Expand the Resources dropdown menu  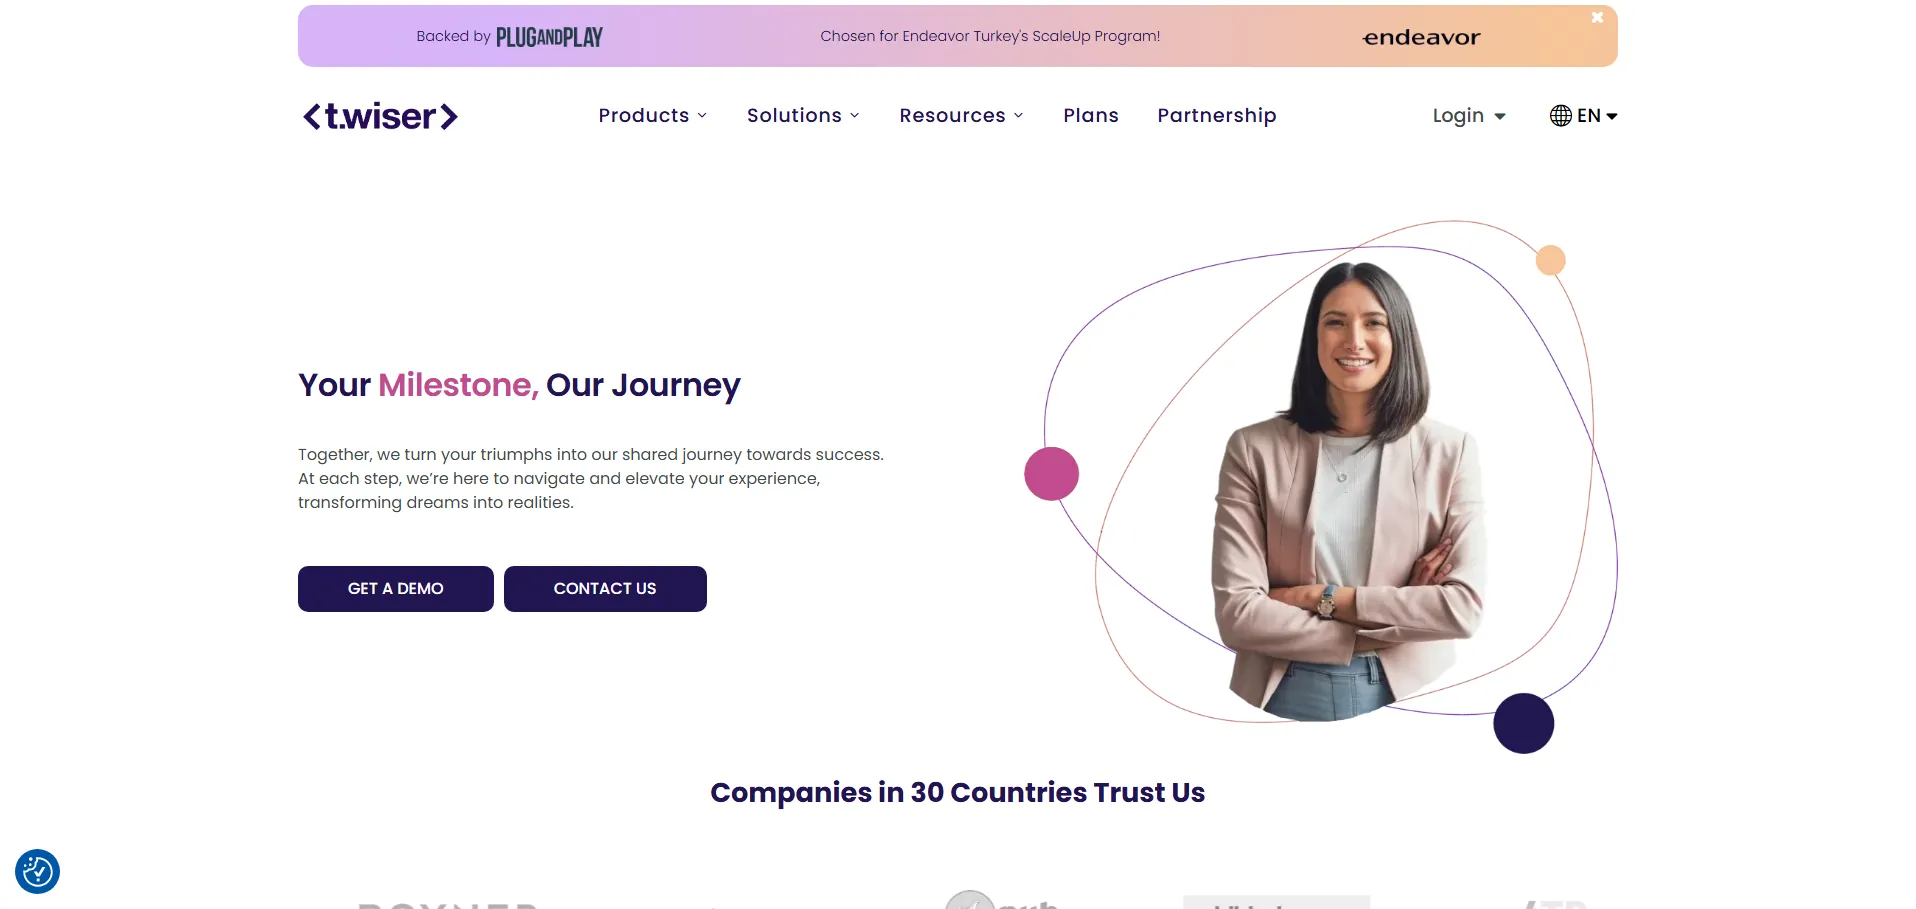tap(961, 116)
